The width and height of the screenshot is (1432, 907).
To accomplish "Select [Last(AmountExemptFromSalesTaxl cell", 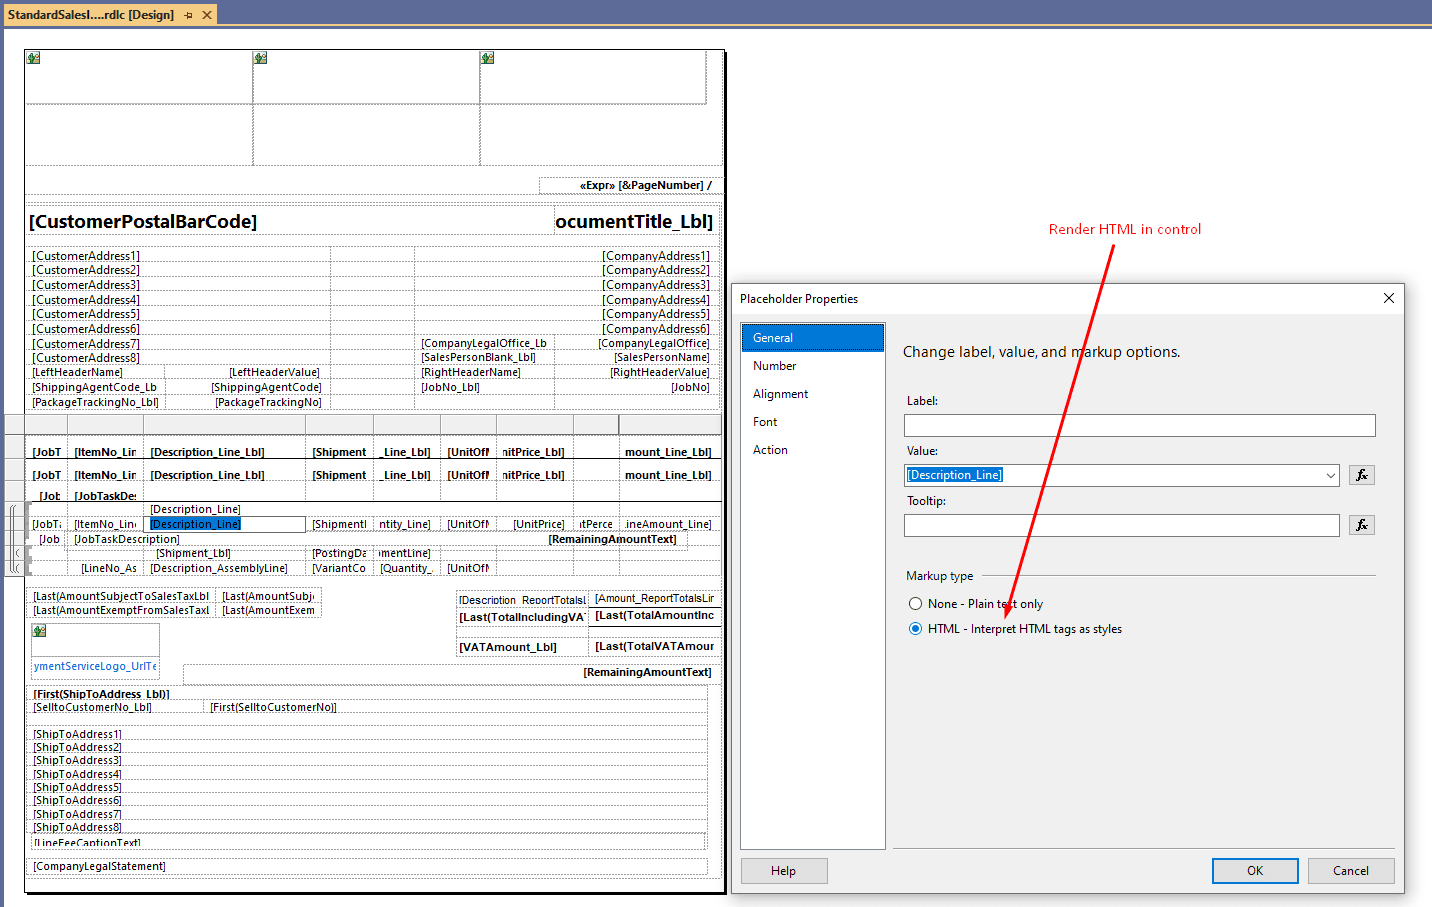I will pyautogui.click(x=121, y=610).
